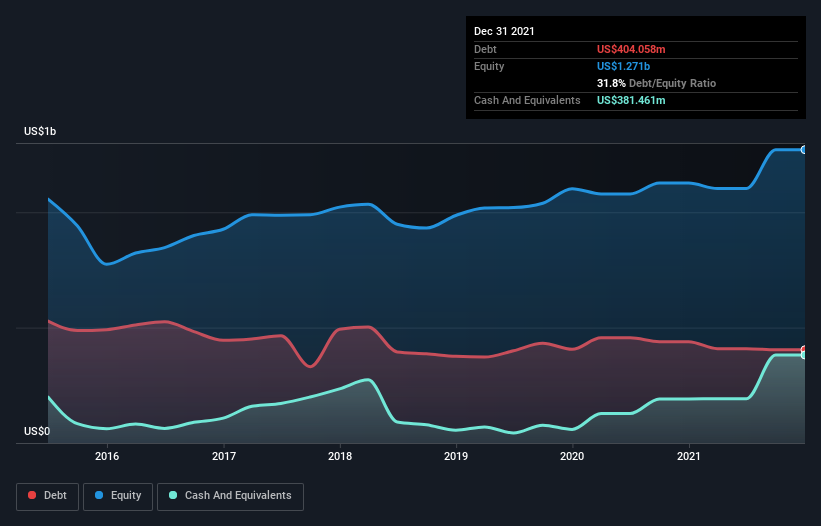Screen dimensions: 821x526
Task: Click the 2017 x-axis label
Action: tap(224, 456)
